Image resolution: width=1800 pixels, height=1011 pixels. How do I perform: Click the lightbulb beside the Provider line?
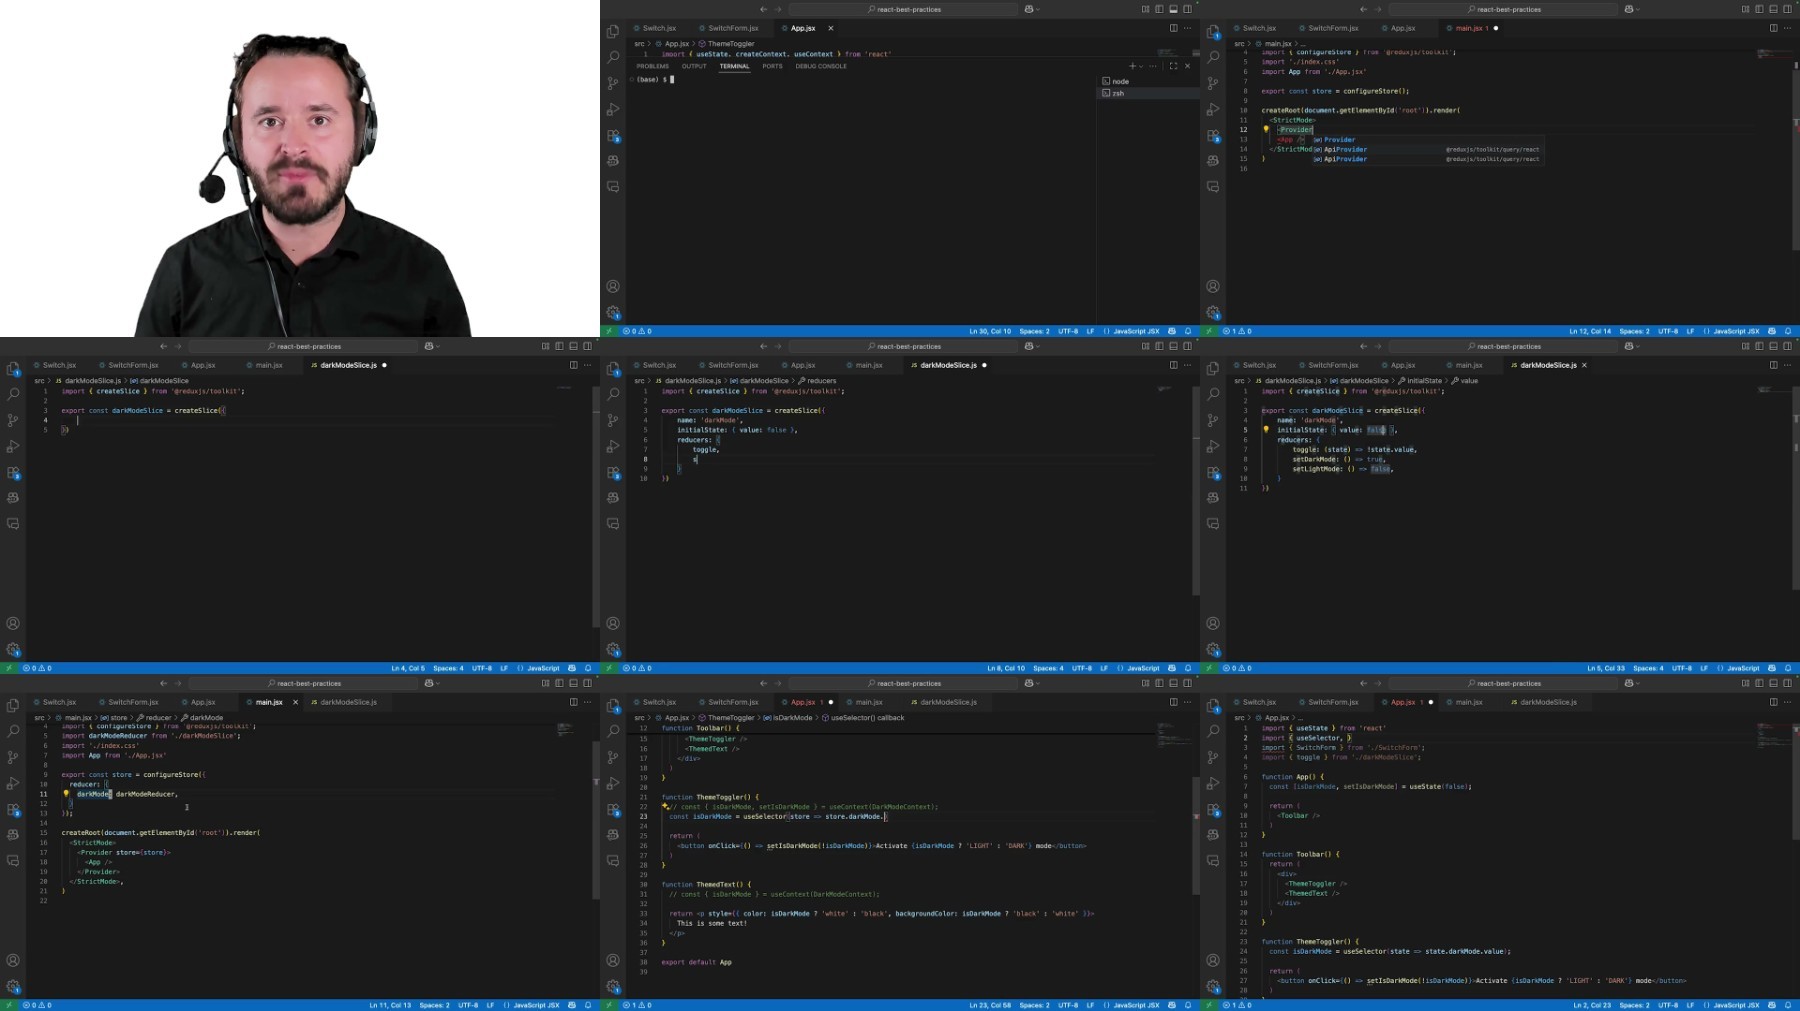(1266, 129)
